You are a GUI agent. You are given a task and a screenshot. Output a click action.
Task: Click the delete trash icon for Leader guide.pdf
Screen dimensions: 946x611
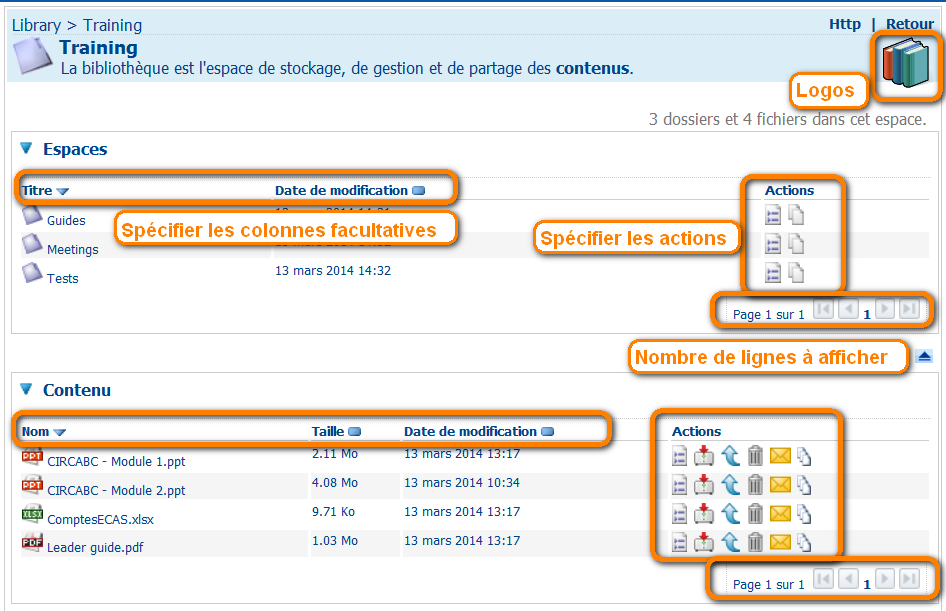point(755,542)
